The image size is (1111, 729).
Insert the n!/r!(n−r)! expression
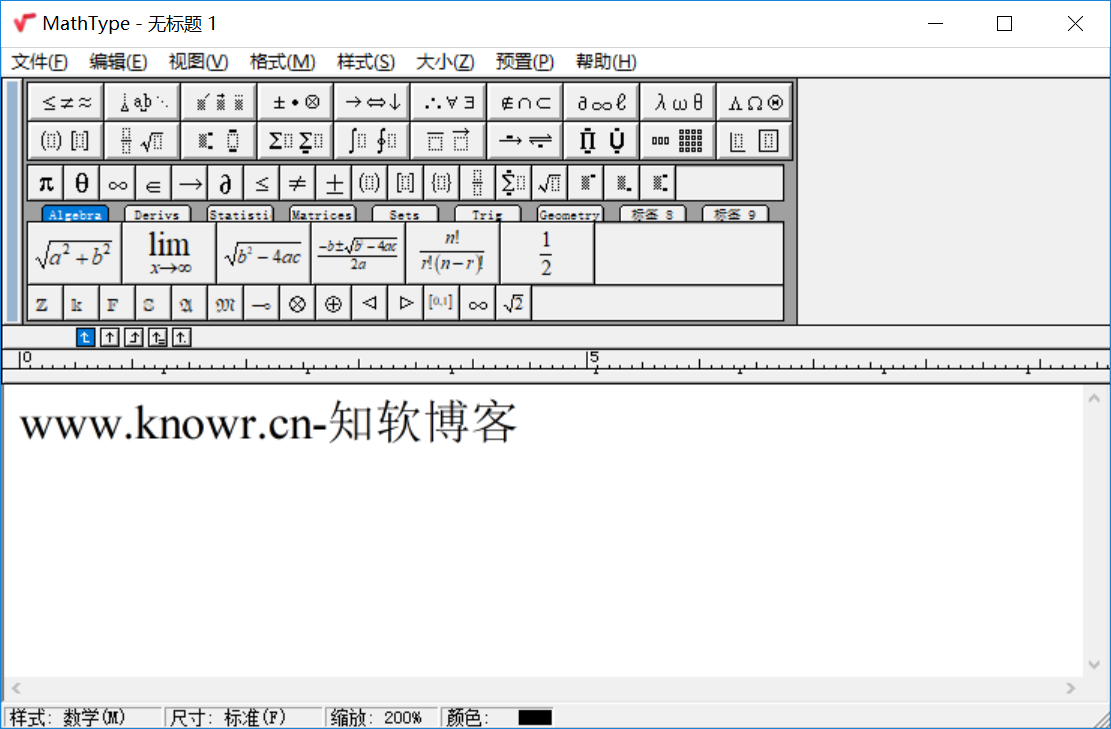coord(453,254)
